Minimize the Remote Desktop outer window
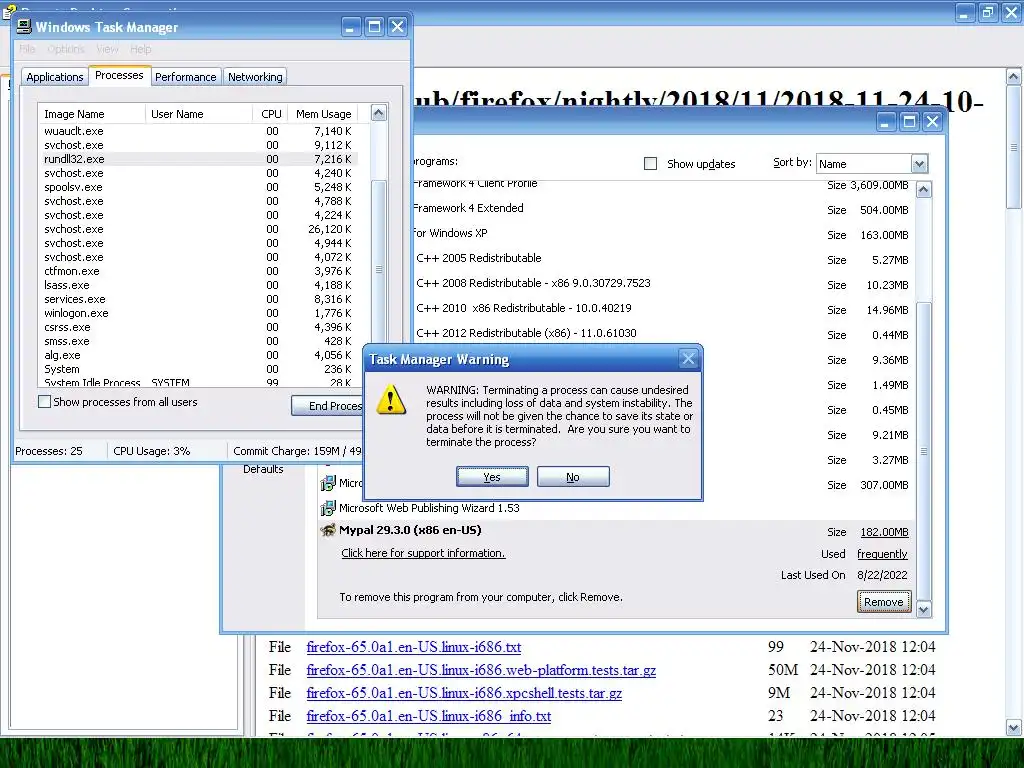Screen dimensions: 1024x768 click(965, 12)
